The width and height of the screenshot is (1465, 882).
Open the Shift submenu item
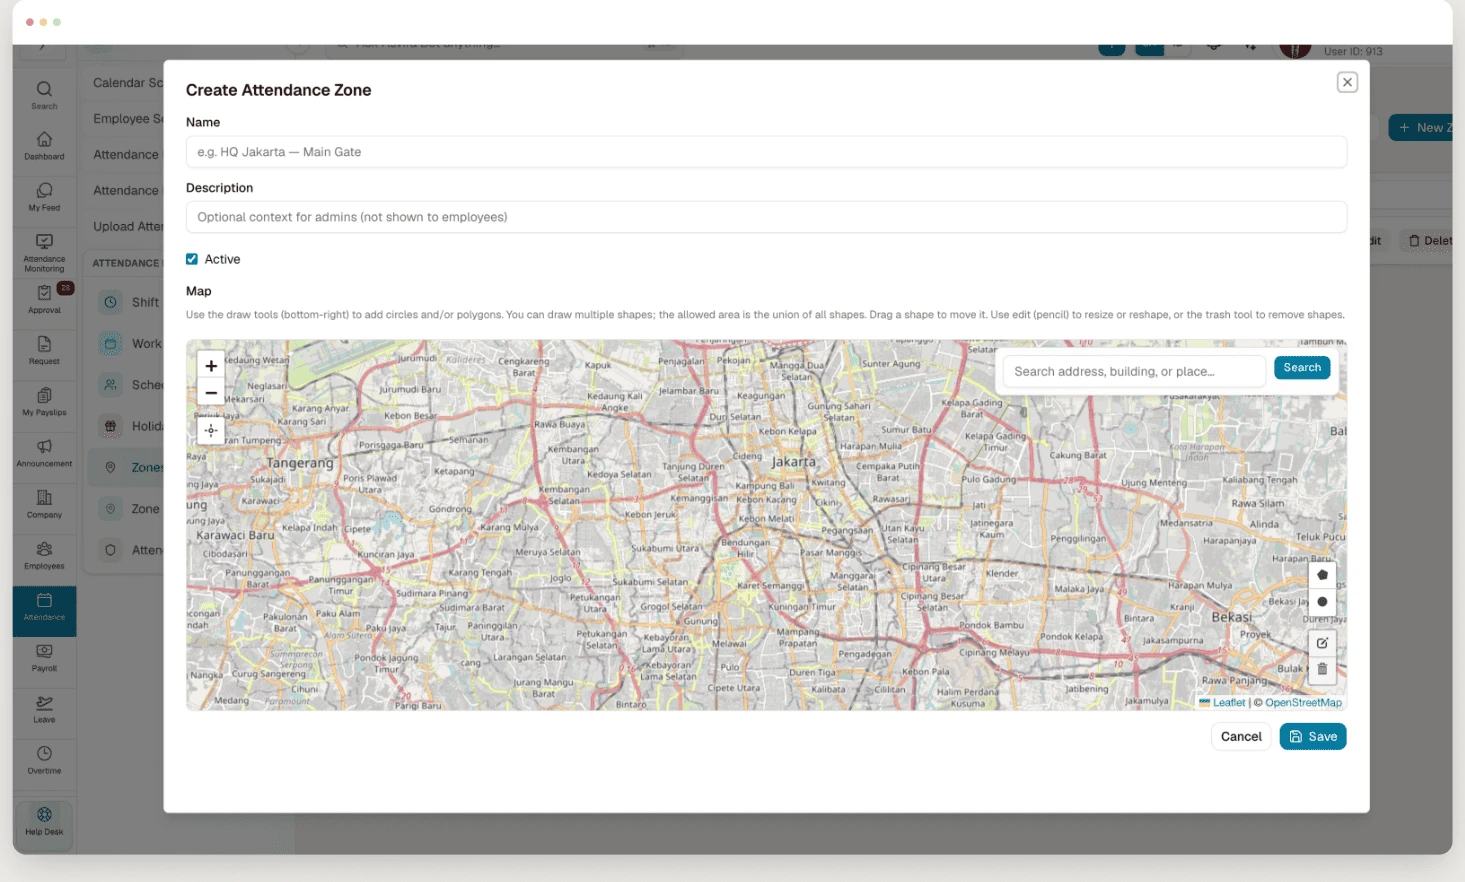pyautogui.click(x=130, y=302)
